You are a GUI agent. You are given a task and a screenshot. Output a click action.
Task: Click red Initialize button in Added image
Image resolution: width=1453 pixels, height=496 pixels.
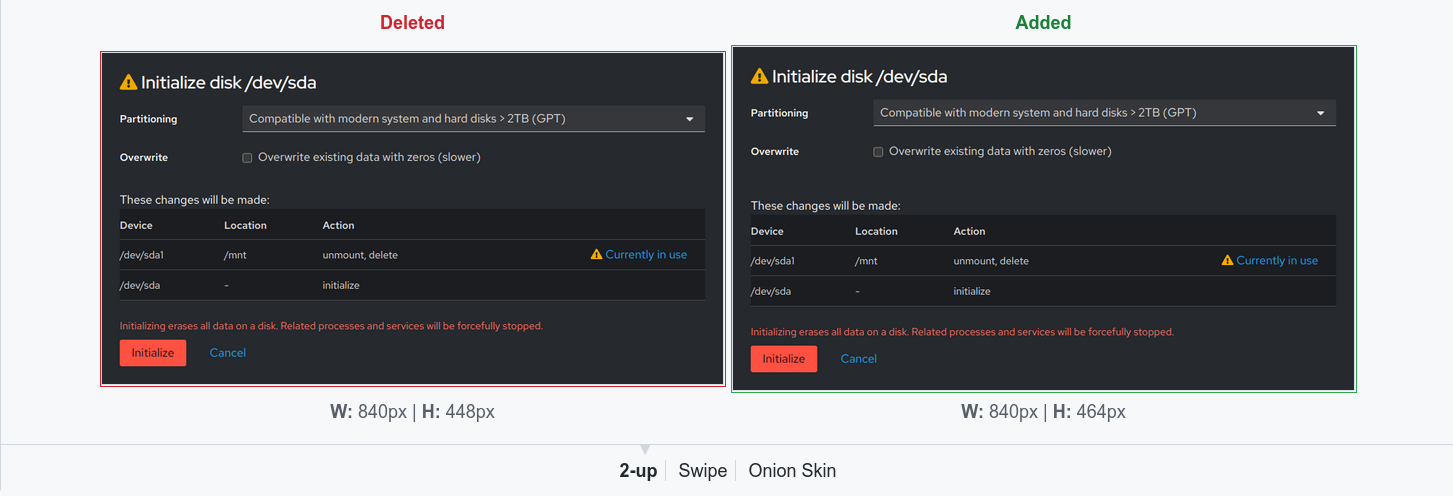click(784, 359)
